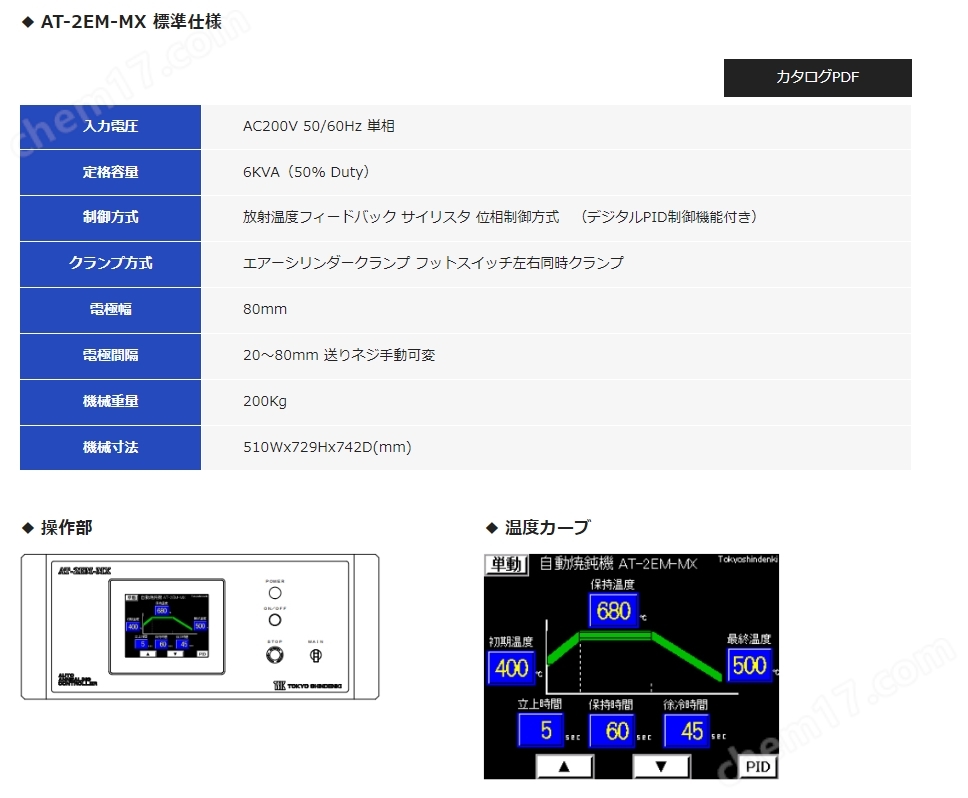Select the 6KVA (50% Duty) value

click(306, 172)
